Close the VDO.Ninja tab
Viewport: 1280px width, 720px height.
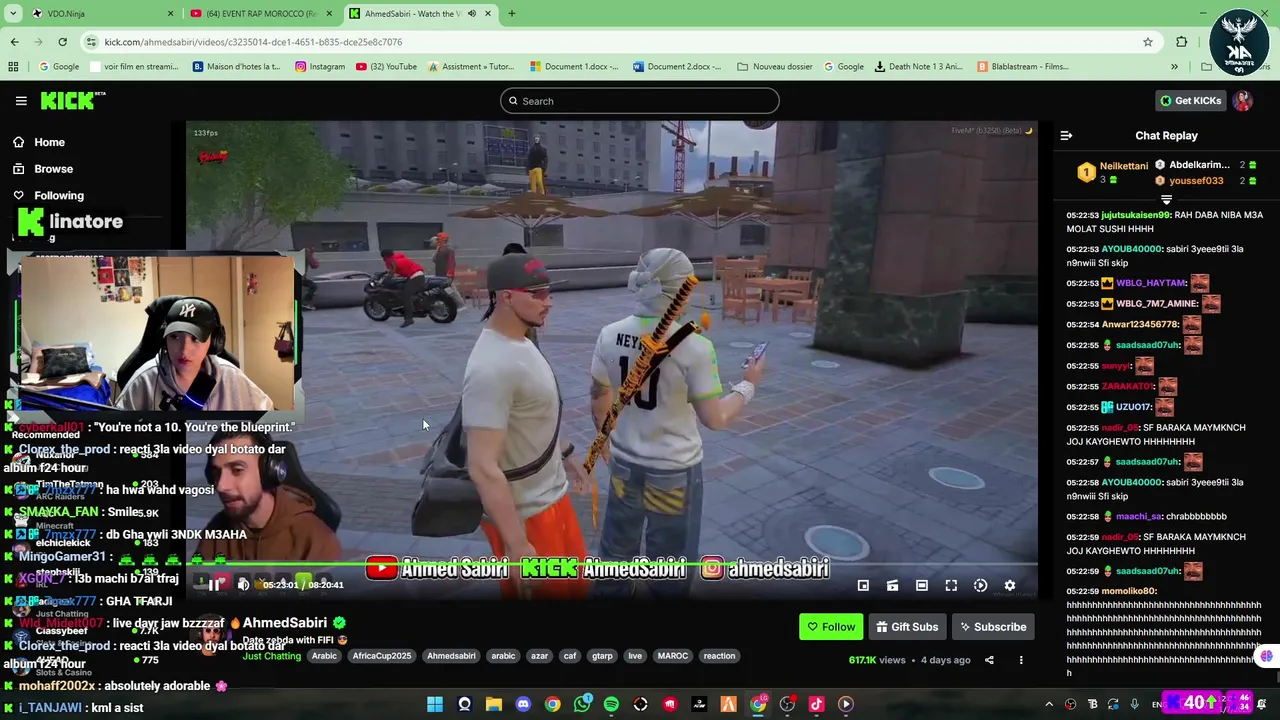coord(170,14)
